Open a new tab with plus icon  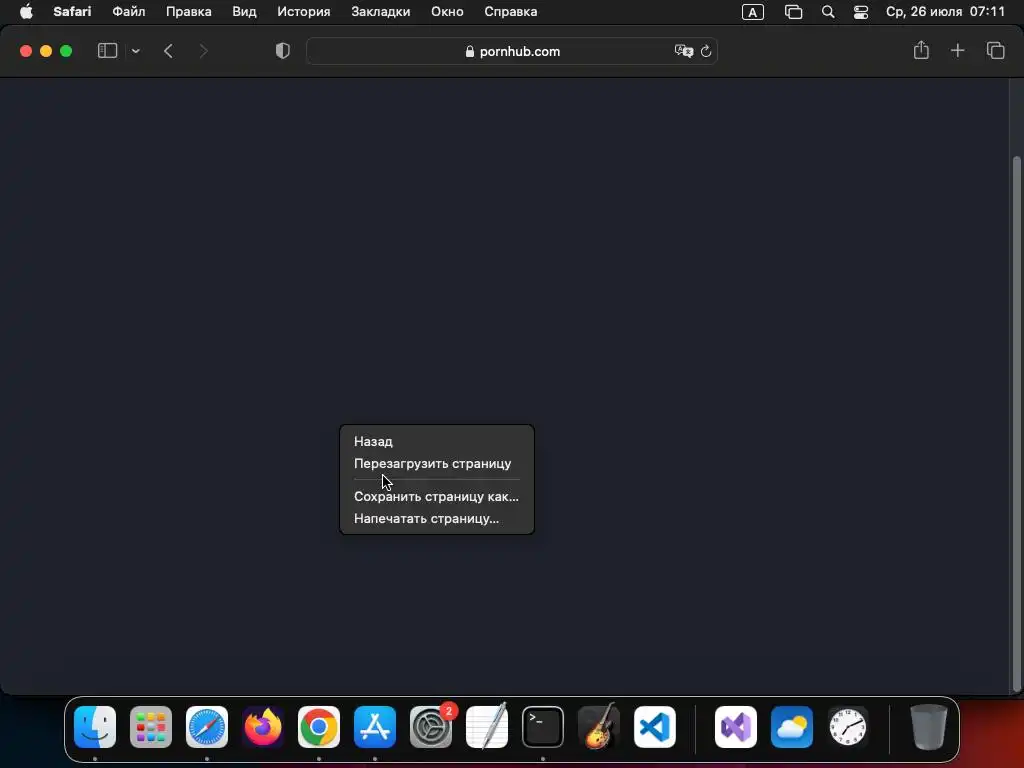tap(957, 50)
